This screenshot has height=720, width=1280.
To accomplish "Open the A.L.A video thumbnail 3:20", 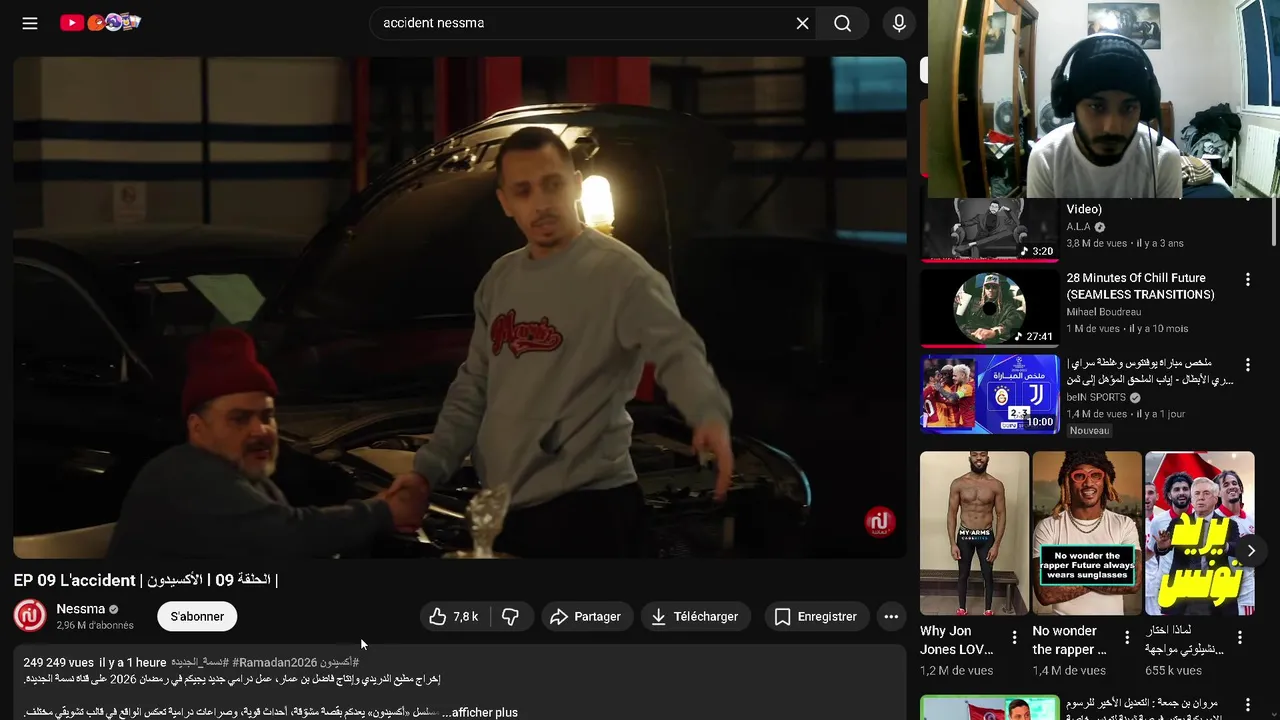I will (989, 229).
